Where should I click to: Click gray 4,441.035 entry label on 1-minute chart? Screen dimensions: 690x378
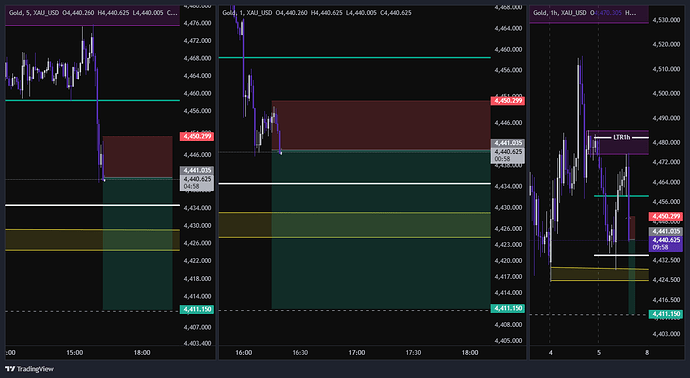(507, 143)
